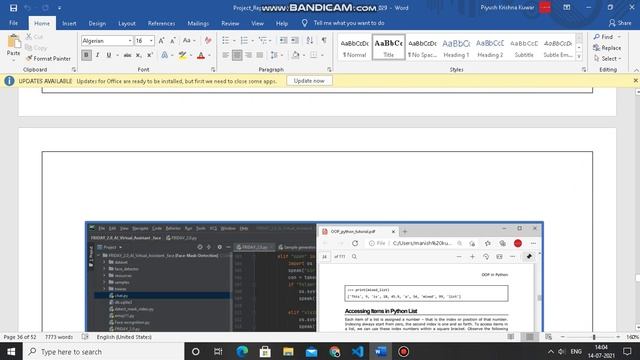Insert a bullet list
The width and height of the screenshot is (640, 360).
pyautogui.click(x=225, y=40)
